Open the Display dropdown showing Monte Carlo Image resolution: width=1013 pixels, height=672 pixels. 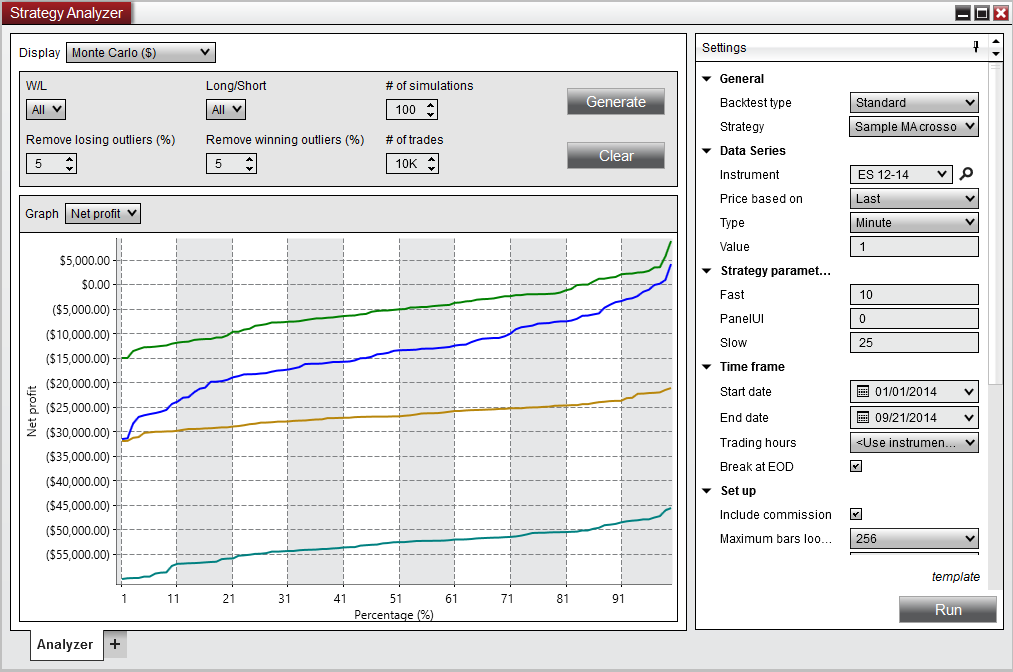(x=140, y=52)
